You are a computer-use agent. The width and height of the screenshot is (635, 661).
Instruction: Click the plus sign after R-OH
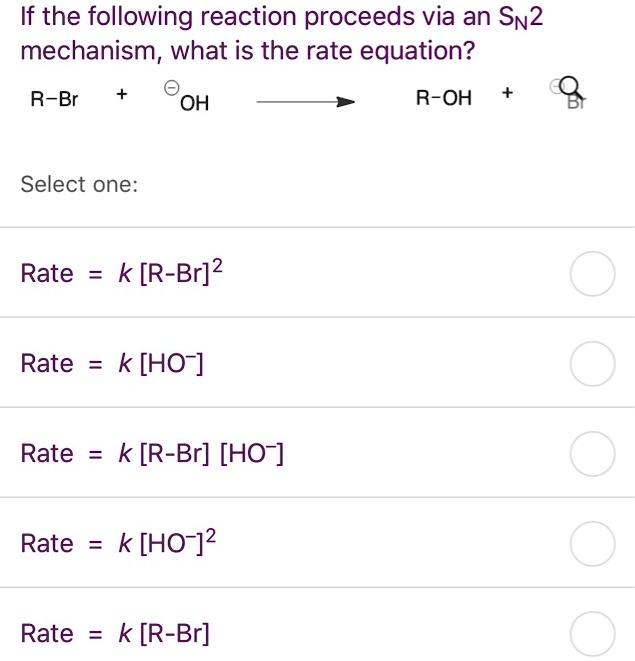pos(508,94)
